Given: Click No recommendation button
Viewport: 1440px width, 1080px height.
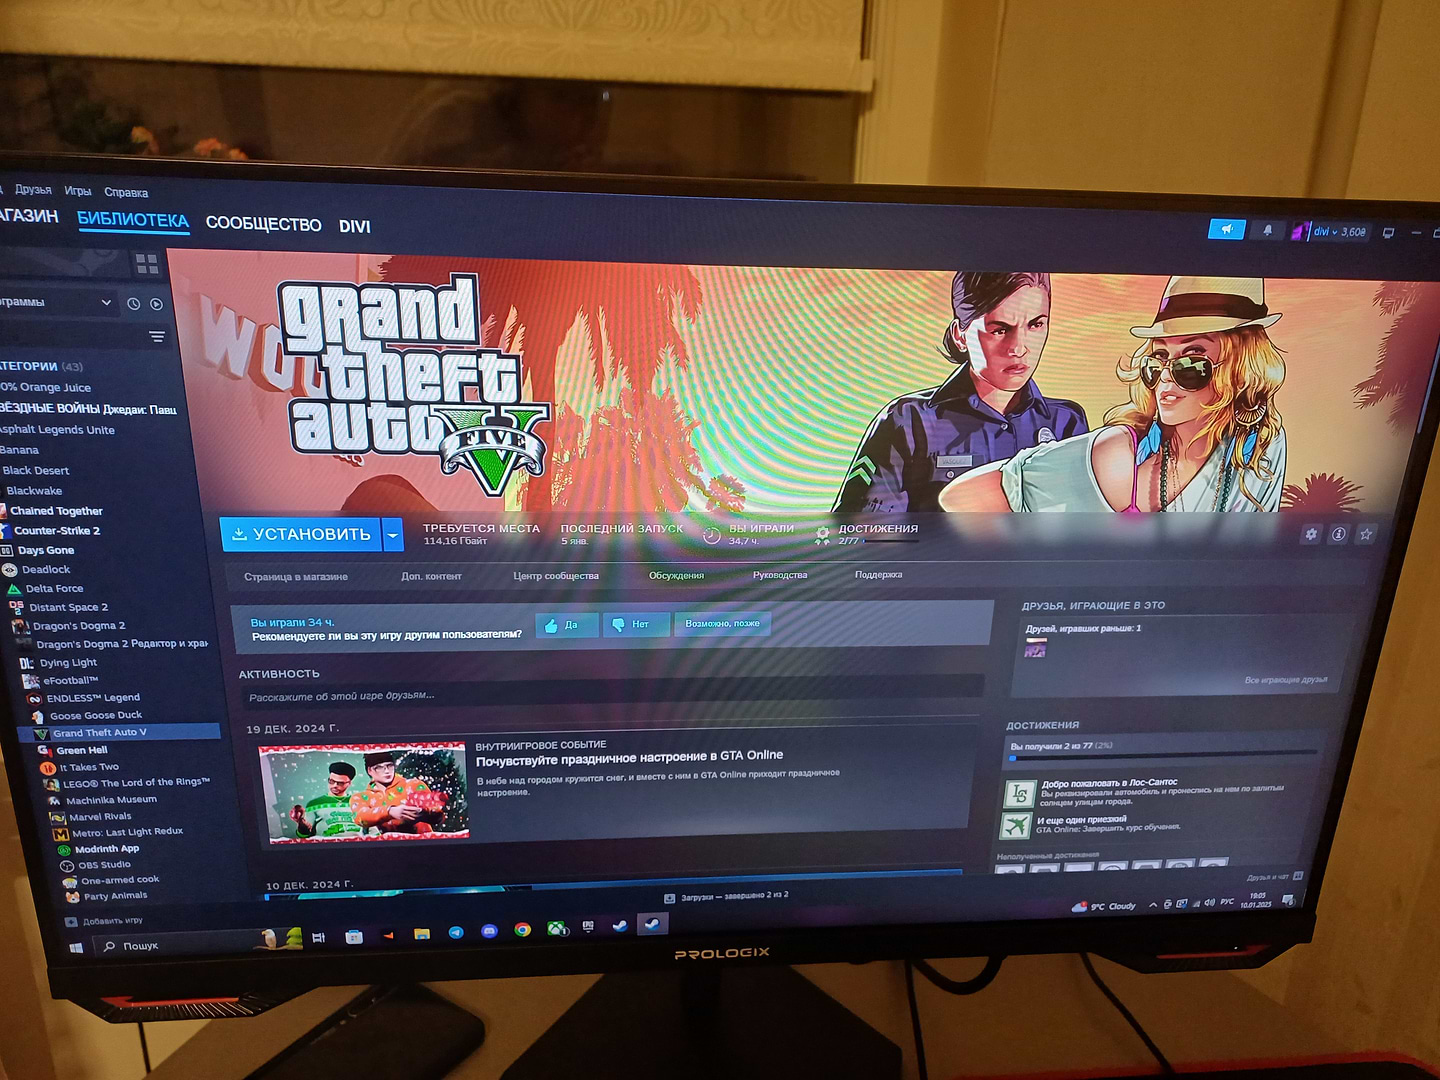Looking at the screenshot, I should pos(634,624).
